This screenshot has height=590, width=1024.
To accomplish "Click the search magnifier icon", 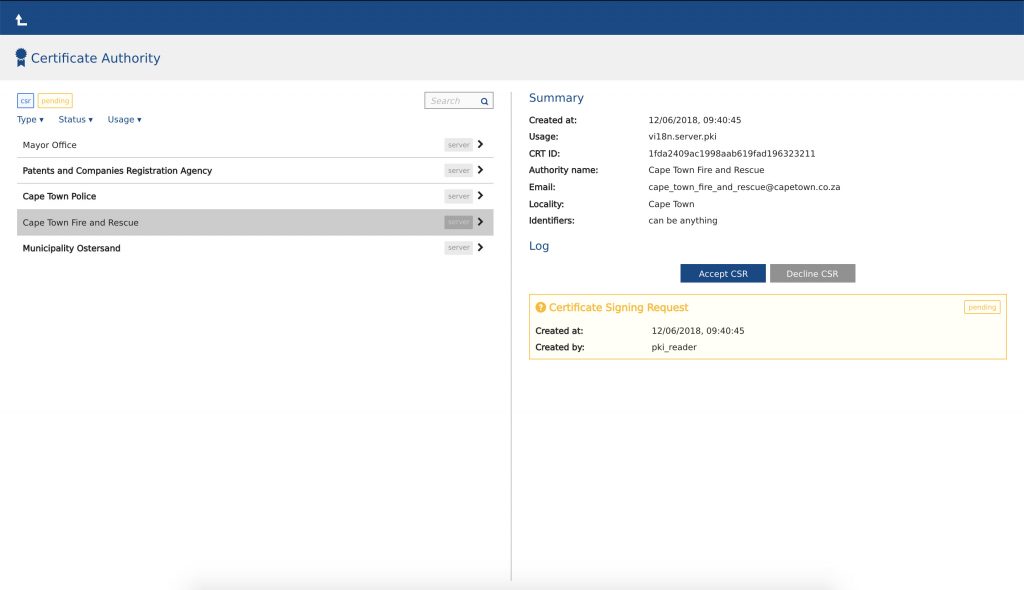I will point(485,101).
